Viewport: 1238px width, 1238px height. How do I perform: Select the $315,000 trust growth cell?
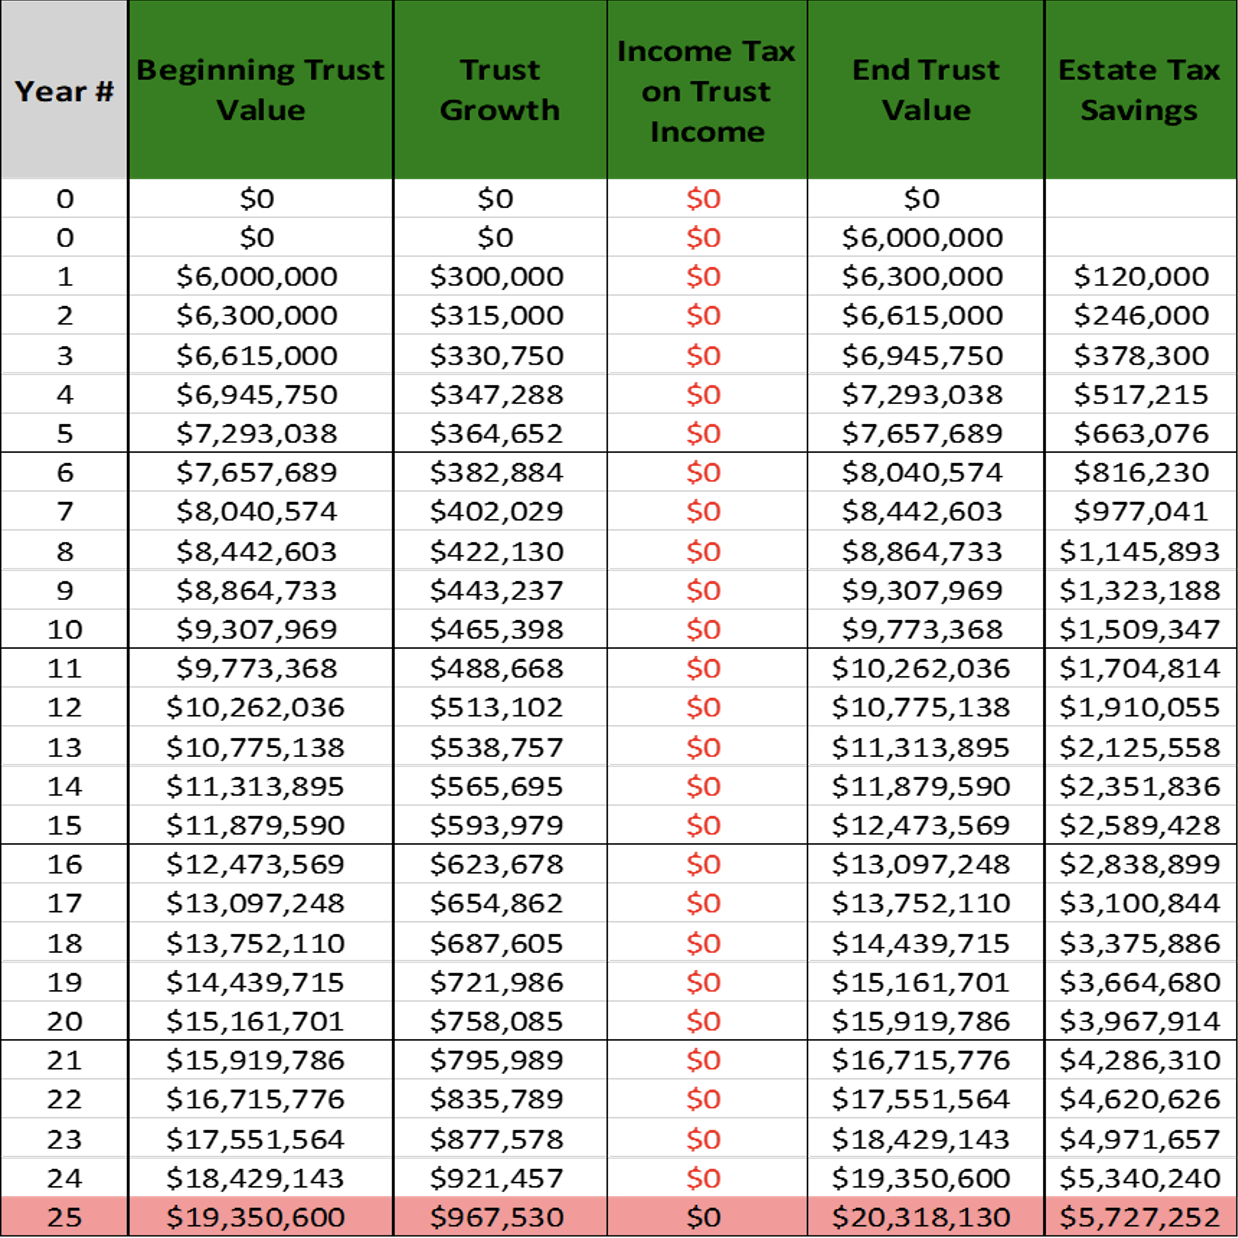[x=500, y=316]
